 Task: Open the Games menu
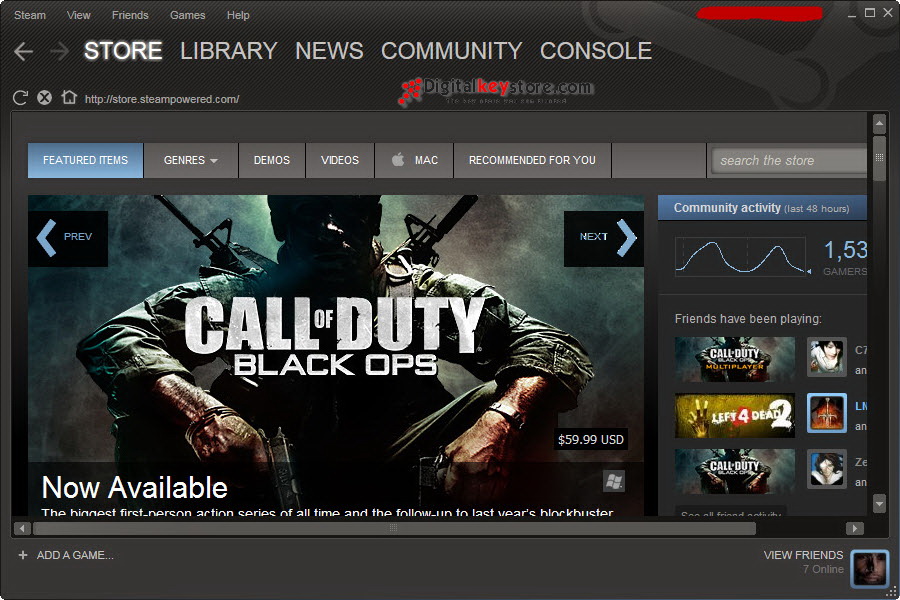(187, 16)
